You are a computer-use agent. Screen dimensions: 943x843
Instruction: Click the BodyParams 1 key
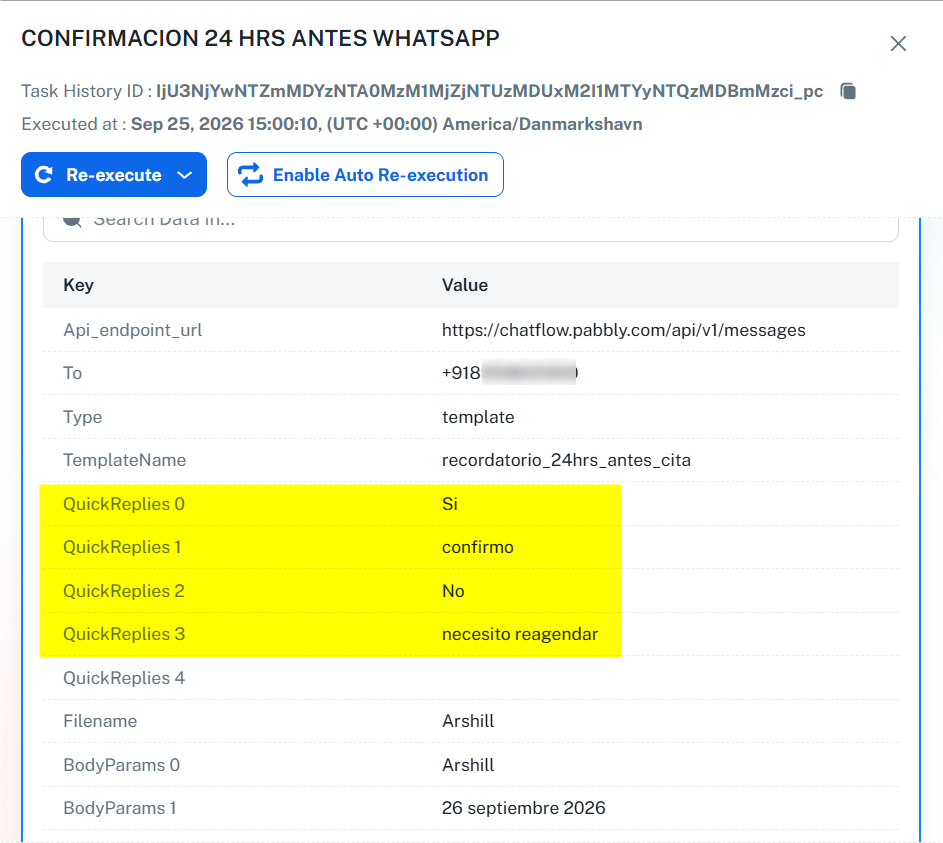(x=120, y=808)
